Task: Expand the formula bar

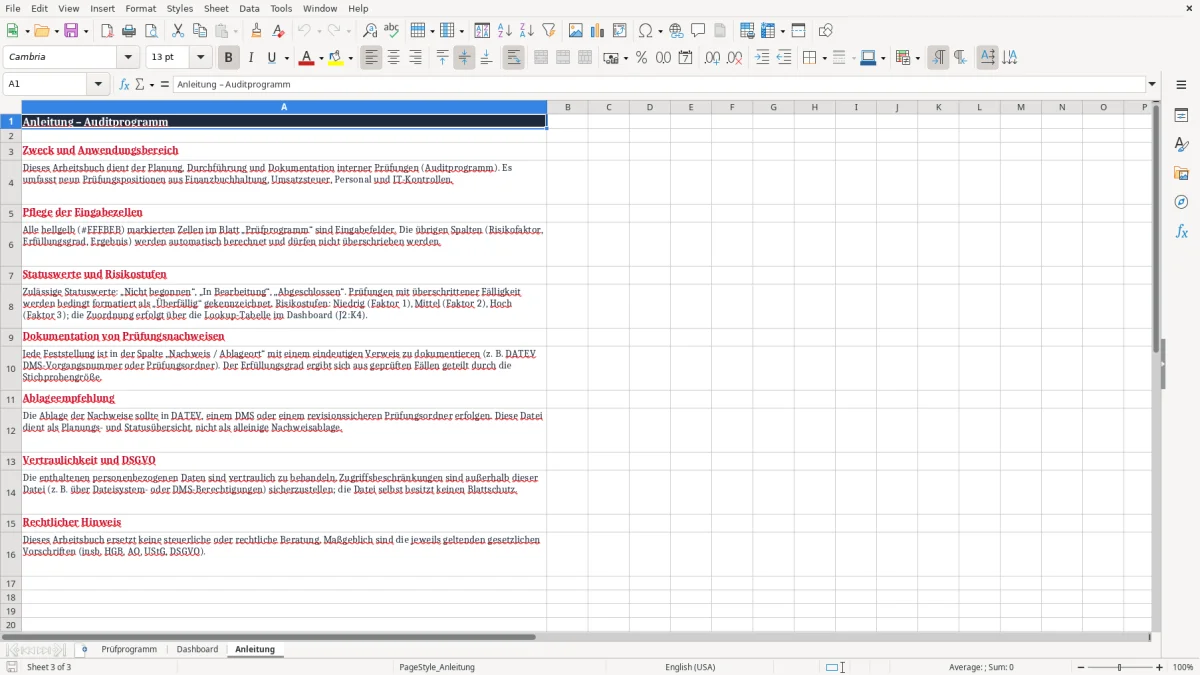Action: pos(1152,85)
